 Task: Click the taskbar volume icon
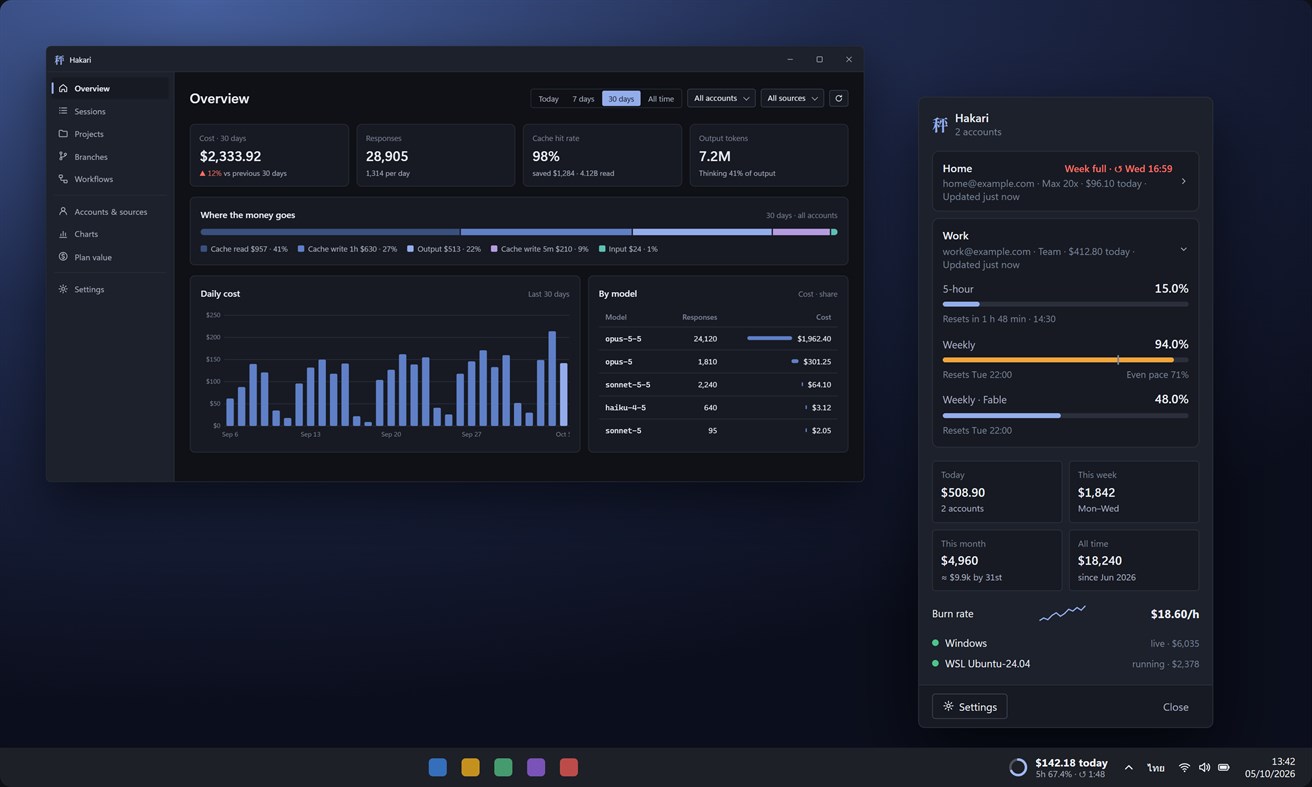1204,767
